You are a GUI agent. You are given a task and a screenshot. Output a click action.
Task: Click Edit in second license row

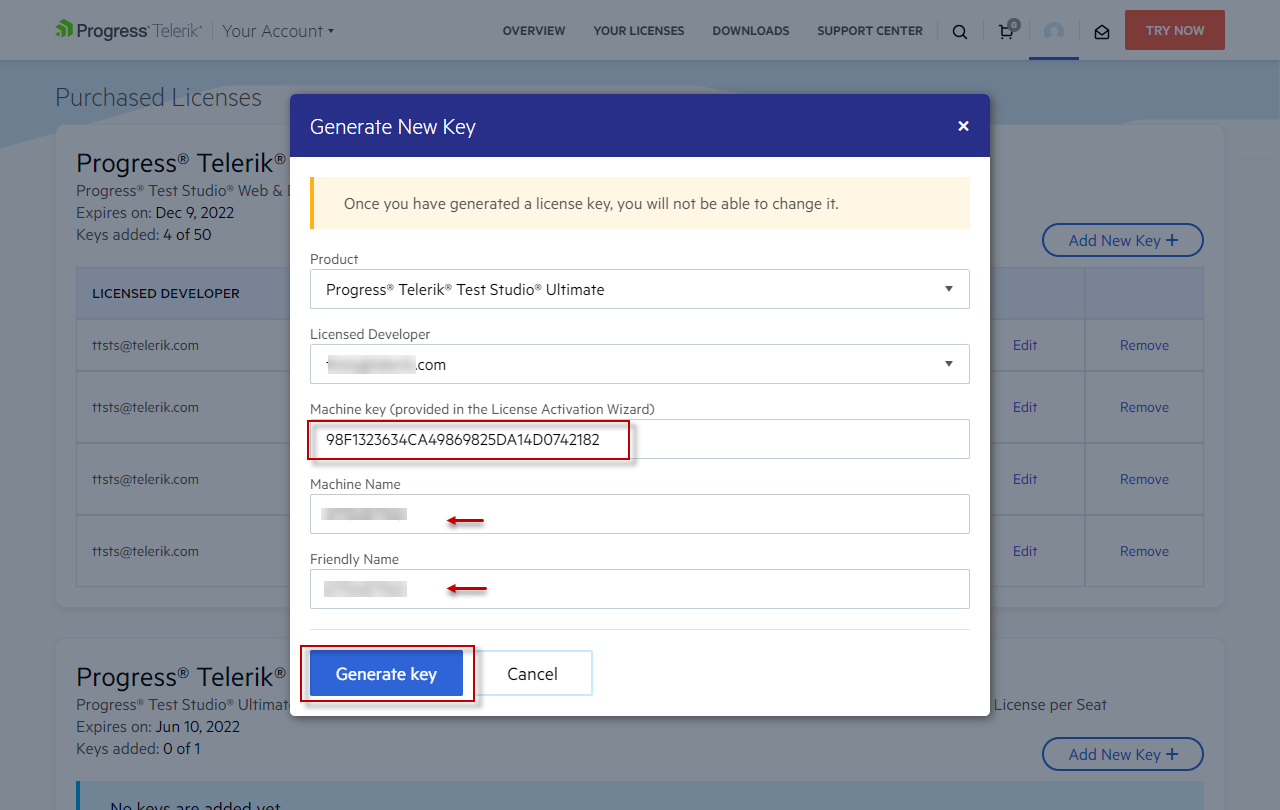click(1025, 407)
